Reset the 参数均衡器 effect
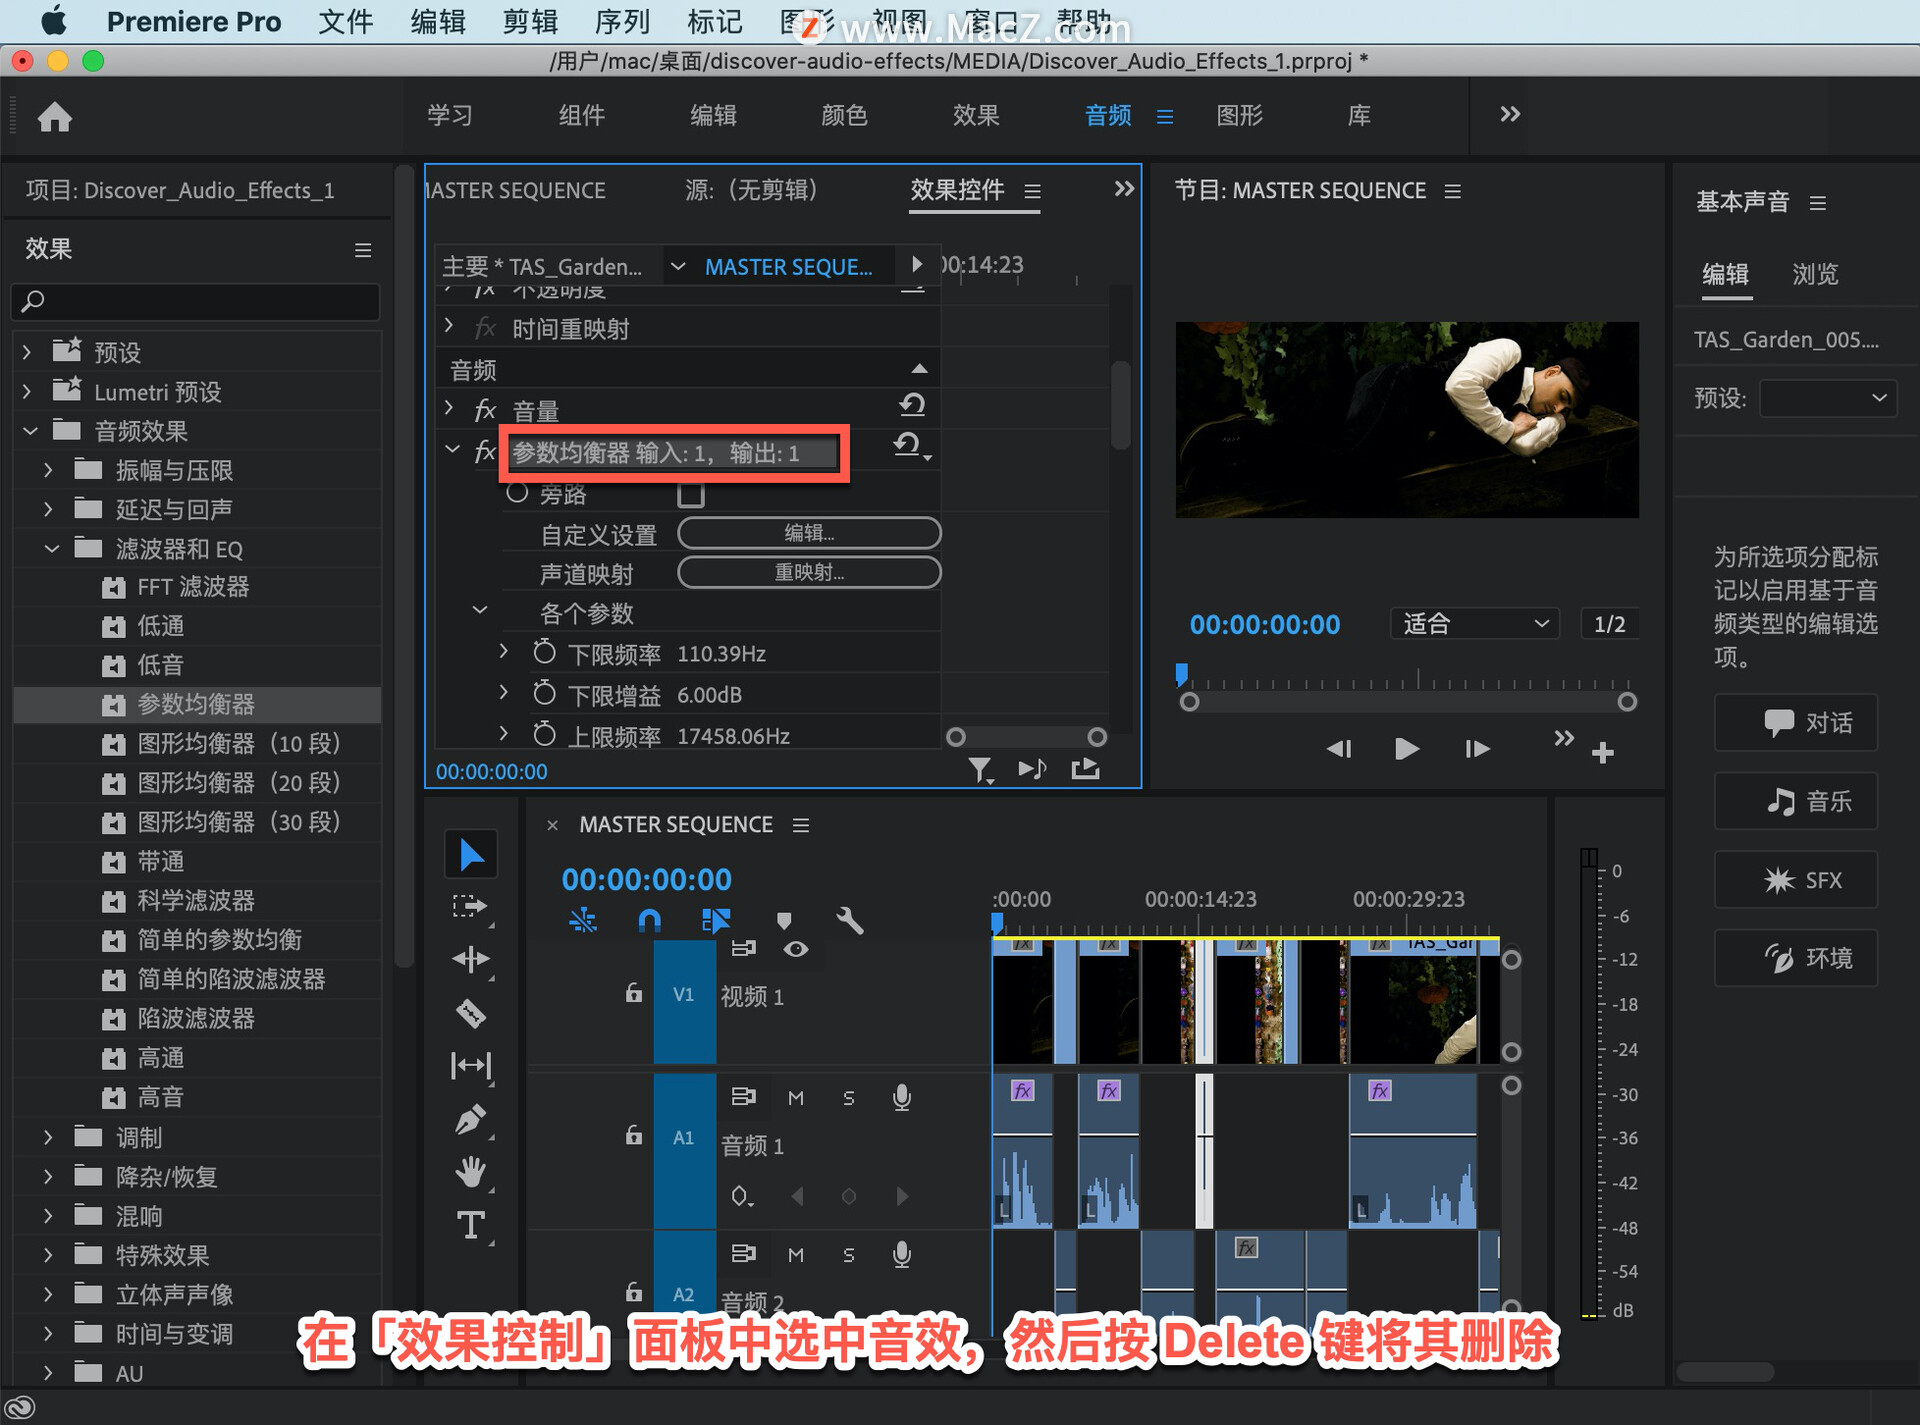Image resolution: width=1920 pixels, height=1425 pixels. point(908,446)
